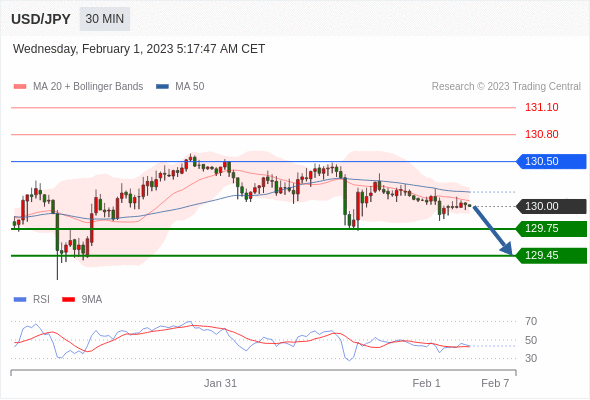Click the USD/JPY pair title

41,19
